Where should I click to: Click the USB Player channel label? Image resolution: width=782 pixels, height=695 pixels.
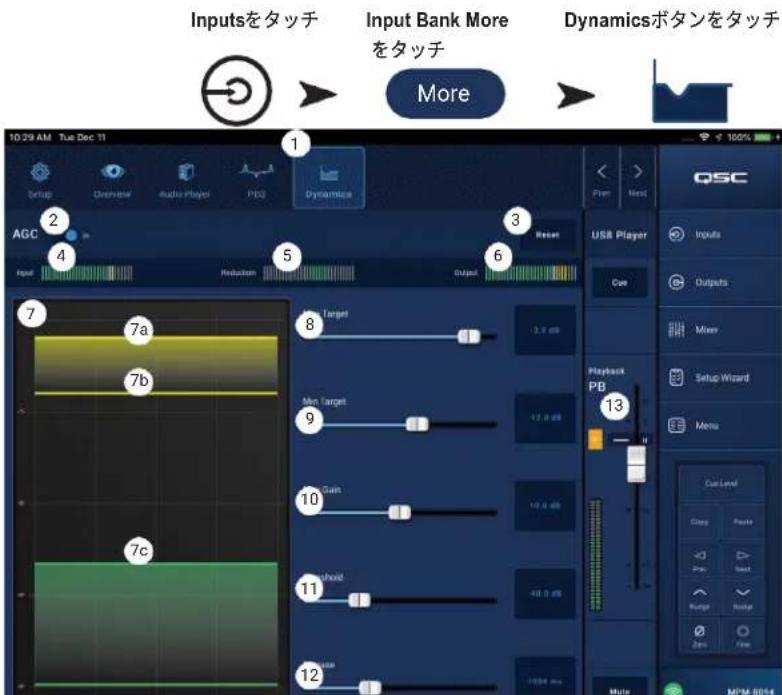click(619, 235)
